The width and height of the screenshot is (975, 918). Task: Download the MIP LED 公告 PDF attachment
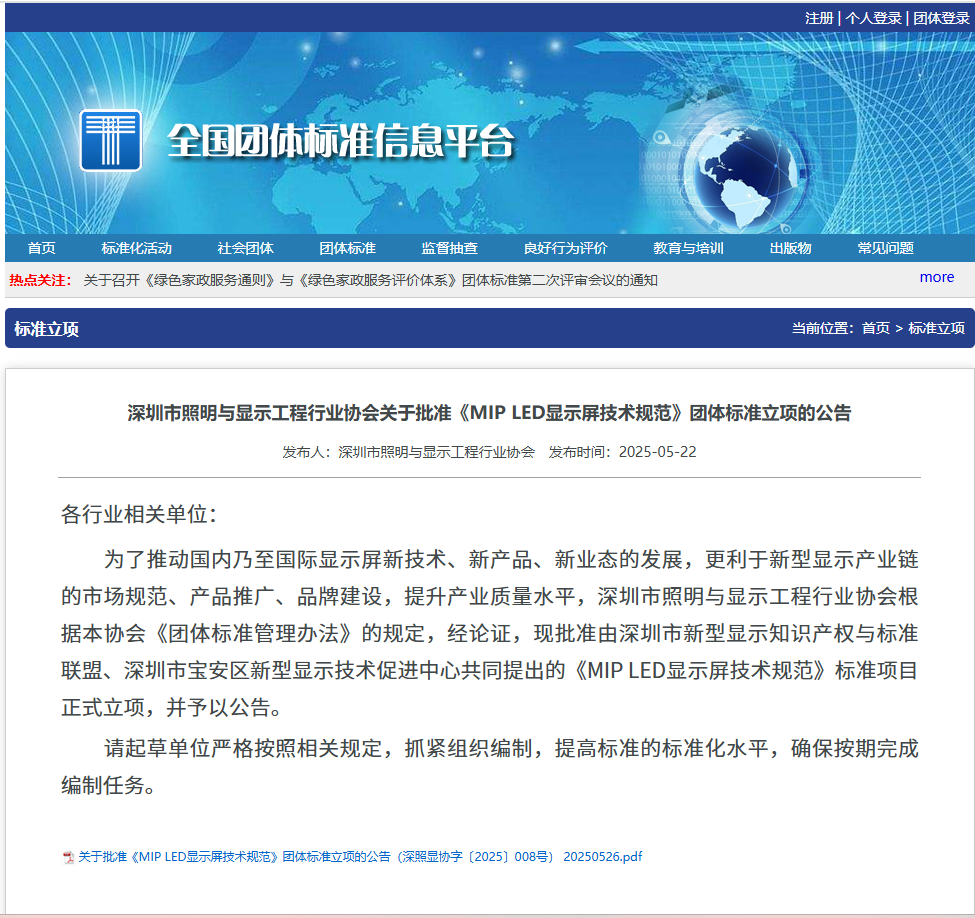pos(360,857)
